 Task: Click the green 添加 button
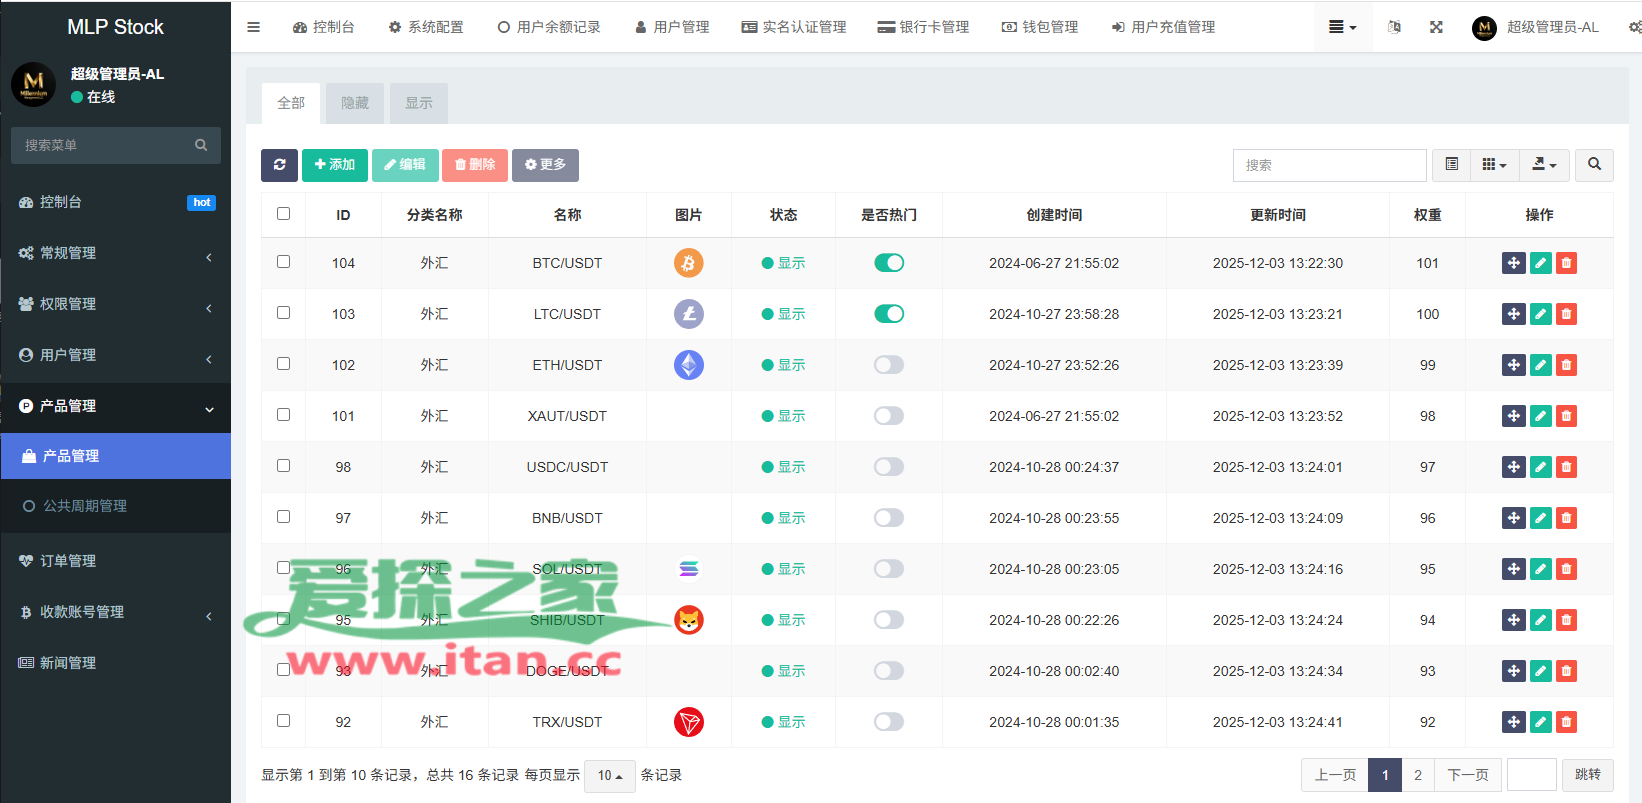(x=335, y=165)
